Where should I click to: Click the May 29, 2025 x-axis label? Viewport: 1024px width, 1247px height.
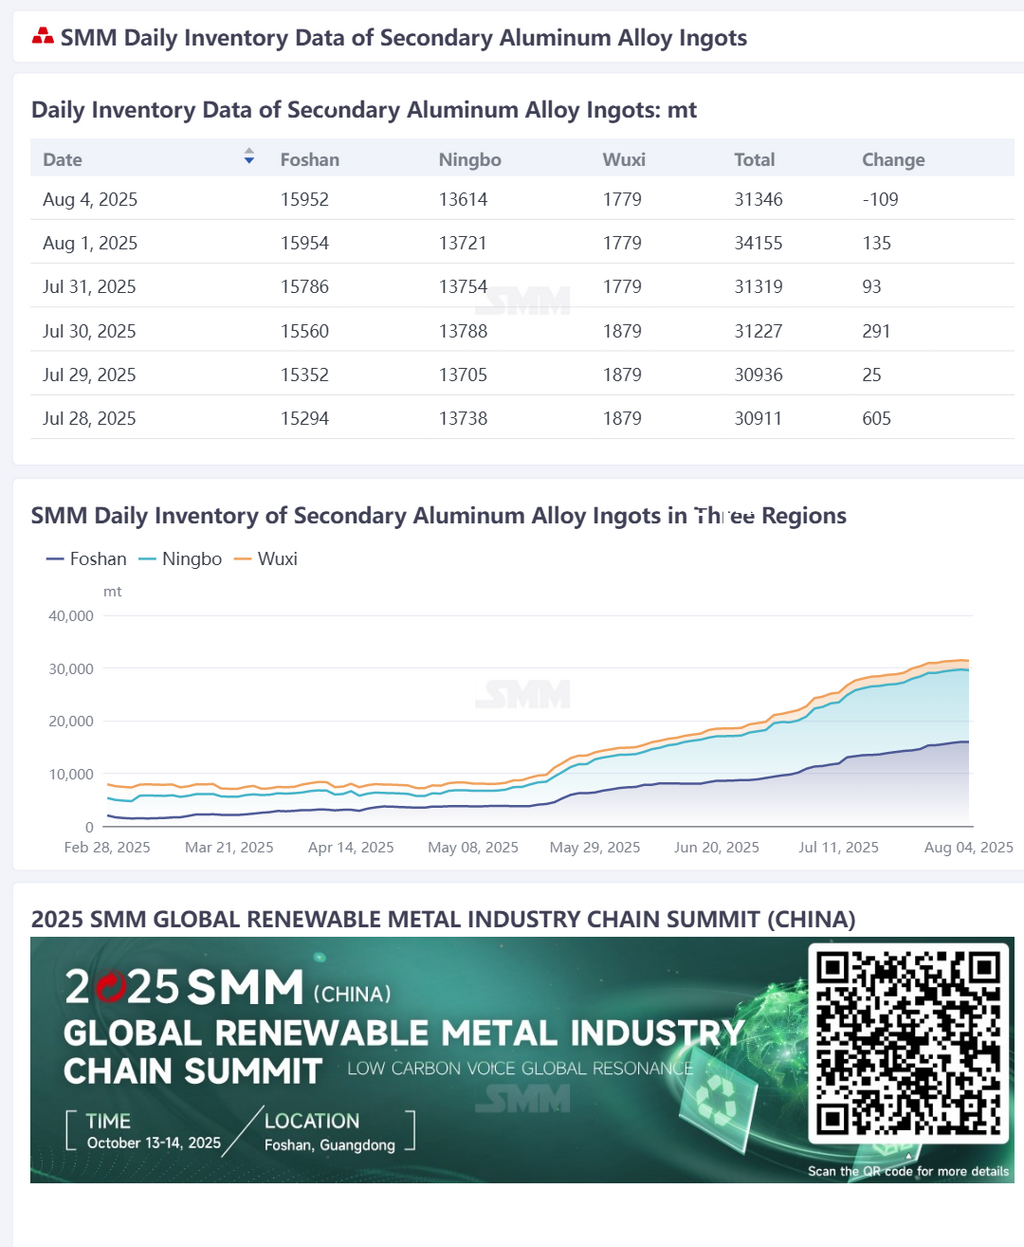(595, 847)
